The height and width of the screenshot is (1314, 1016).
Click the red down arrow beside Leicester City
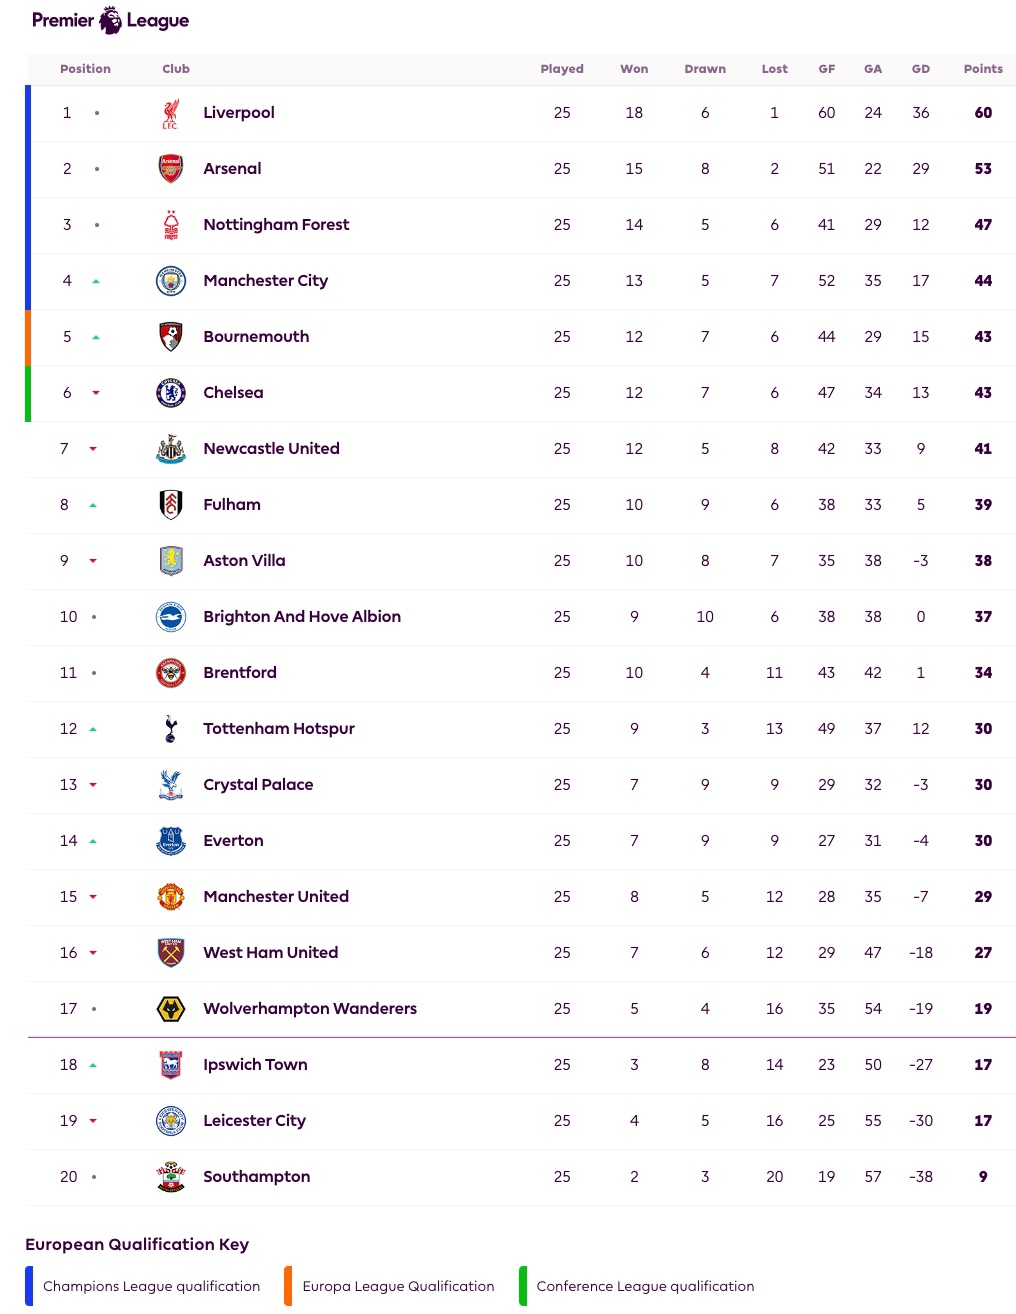click(x=93, y=1121)
